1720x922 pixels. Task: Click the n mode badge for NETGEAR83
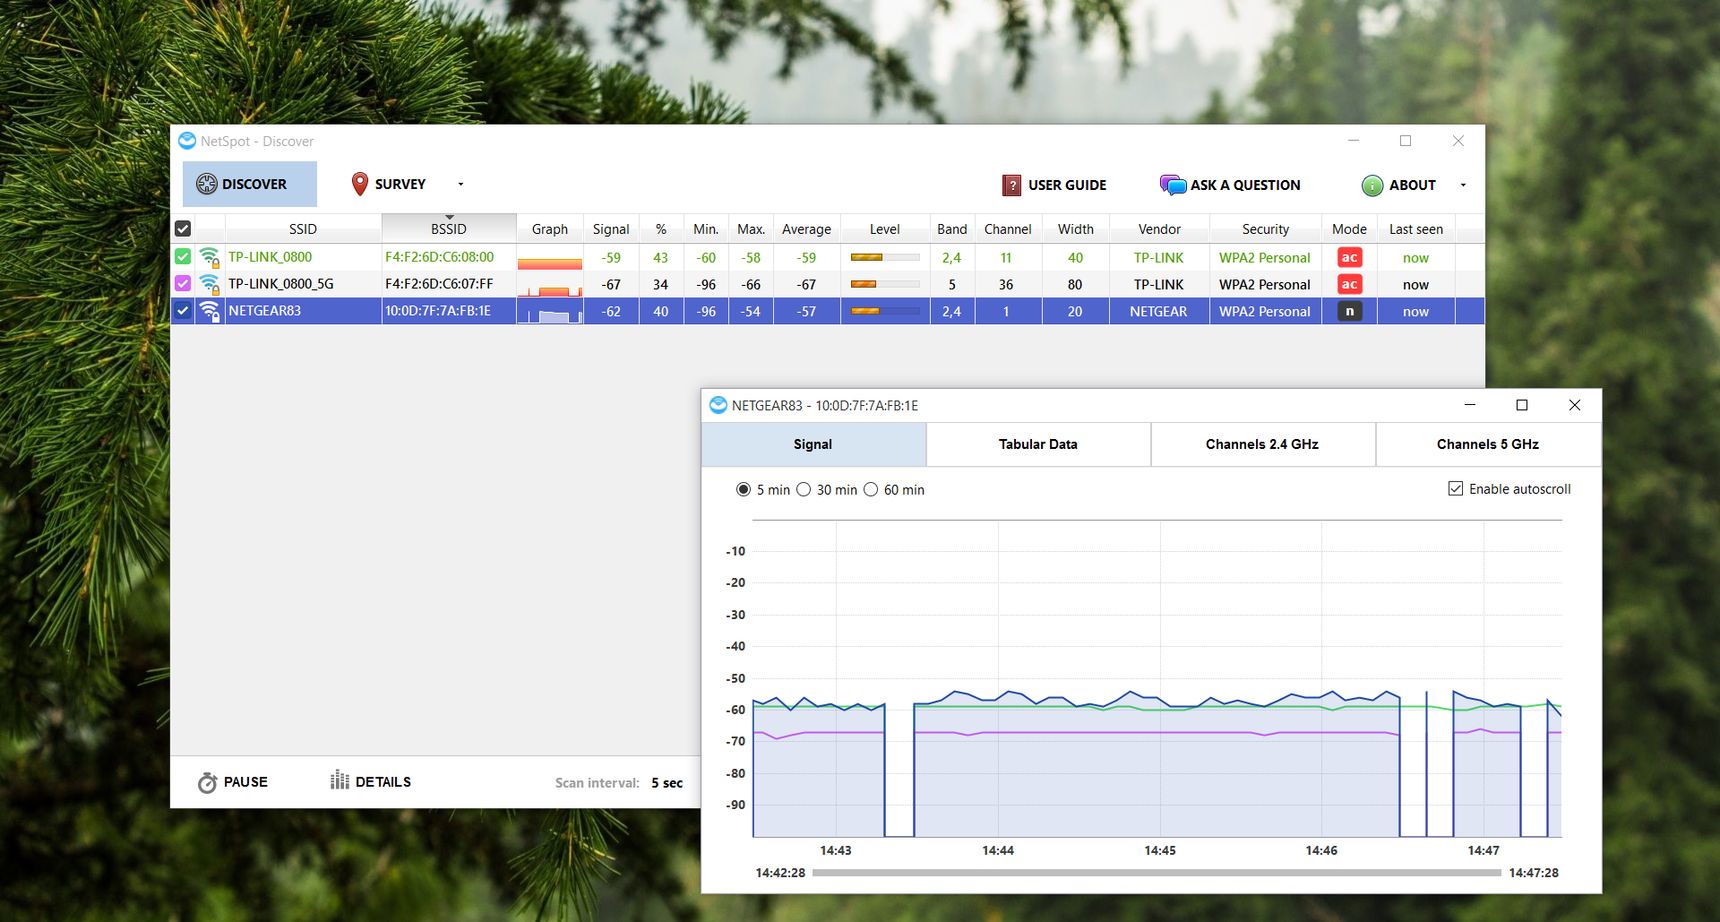(x=1349, y=311)
